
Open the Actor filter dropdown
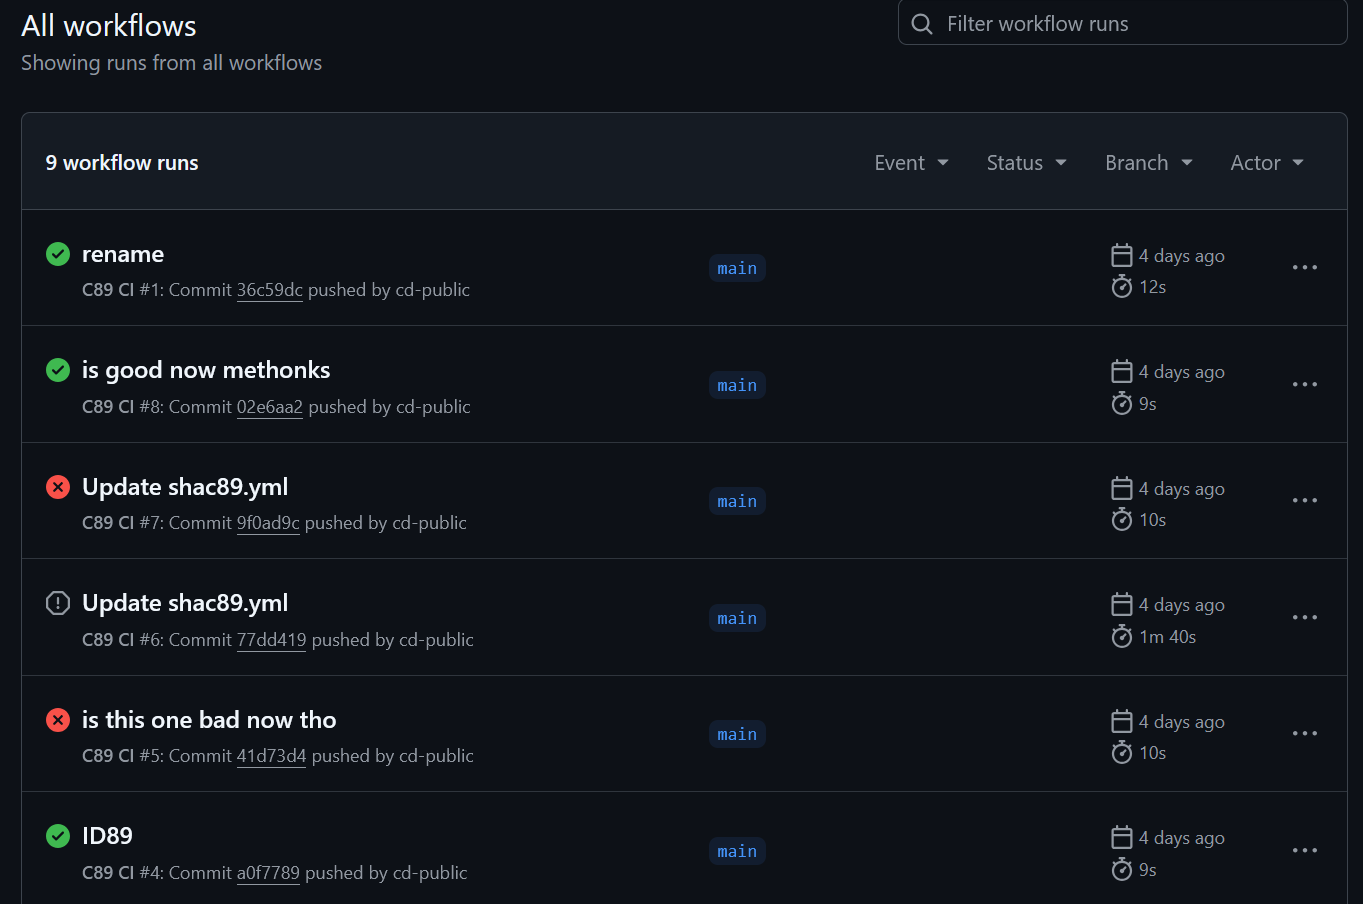(1266, 163)
